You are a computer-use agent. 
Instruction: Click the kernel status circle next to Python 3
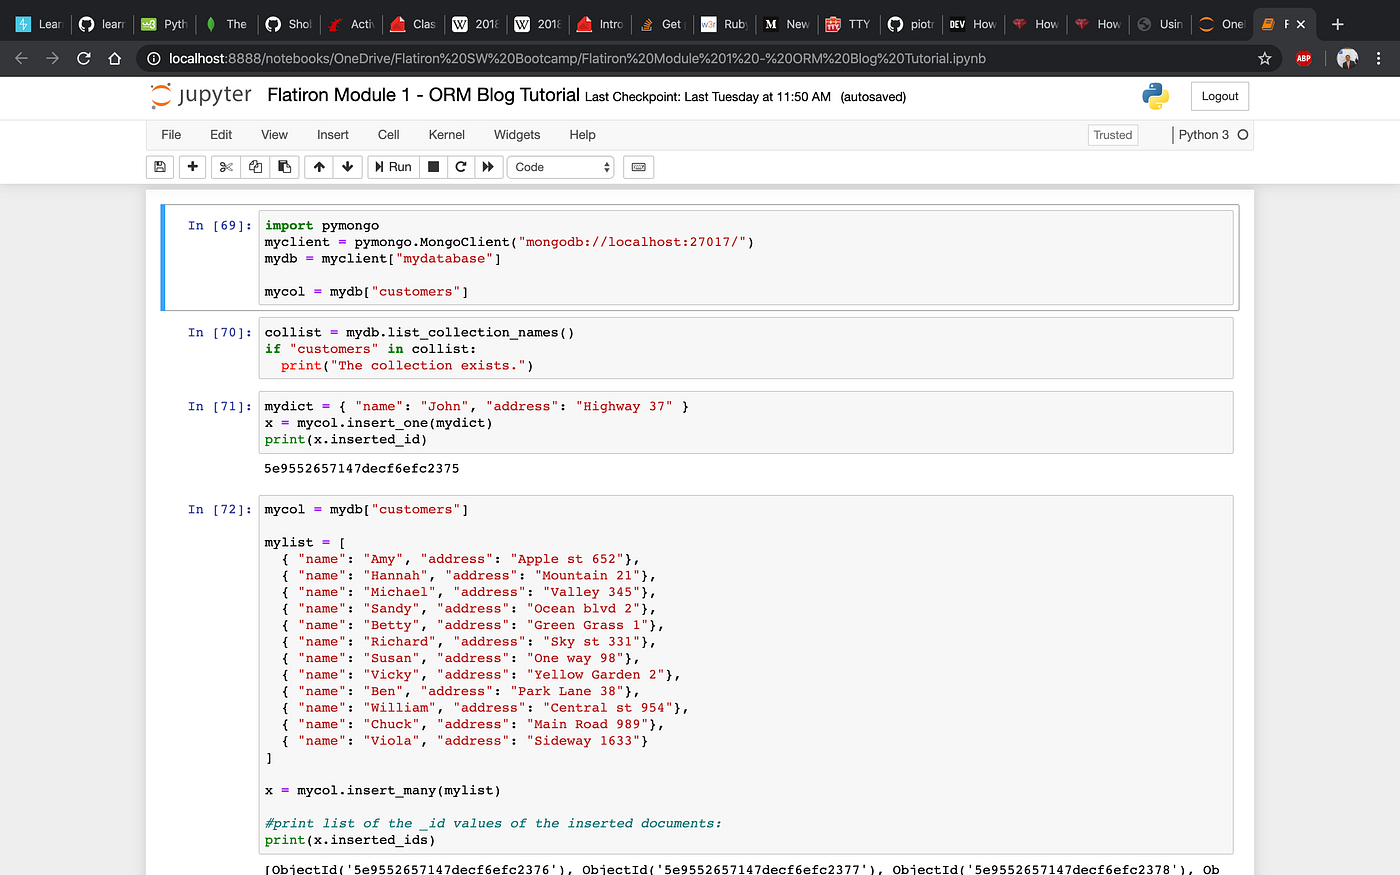tap(1241, 134)
